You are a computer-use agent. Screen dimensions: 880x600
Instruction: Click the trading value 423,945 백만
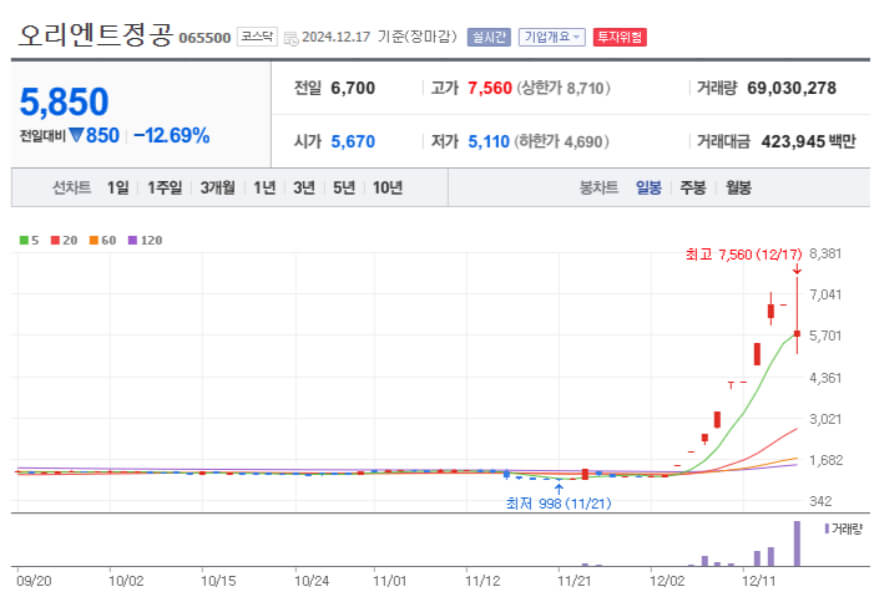[x=808, y=141]
